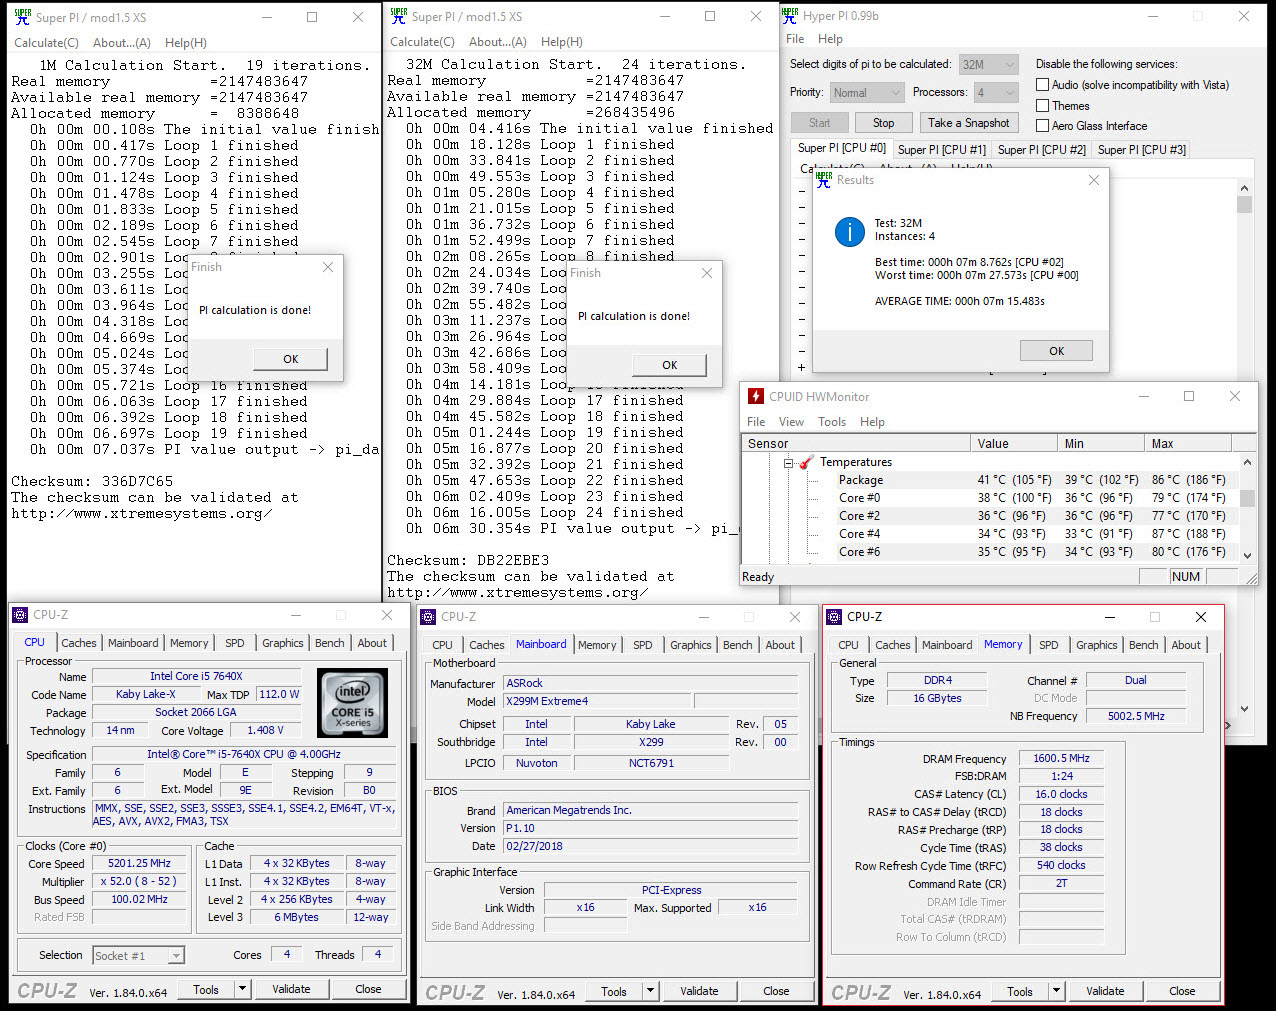Toggle the Aero Glass Interface checkbox
The width and height of the screenshot is (1276, 1011).
1043,125
